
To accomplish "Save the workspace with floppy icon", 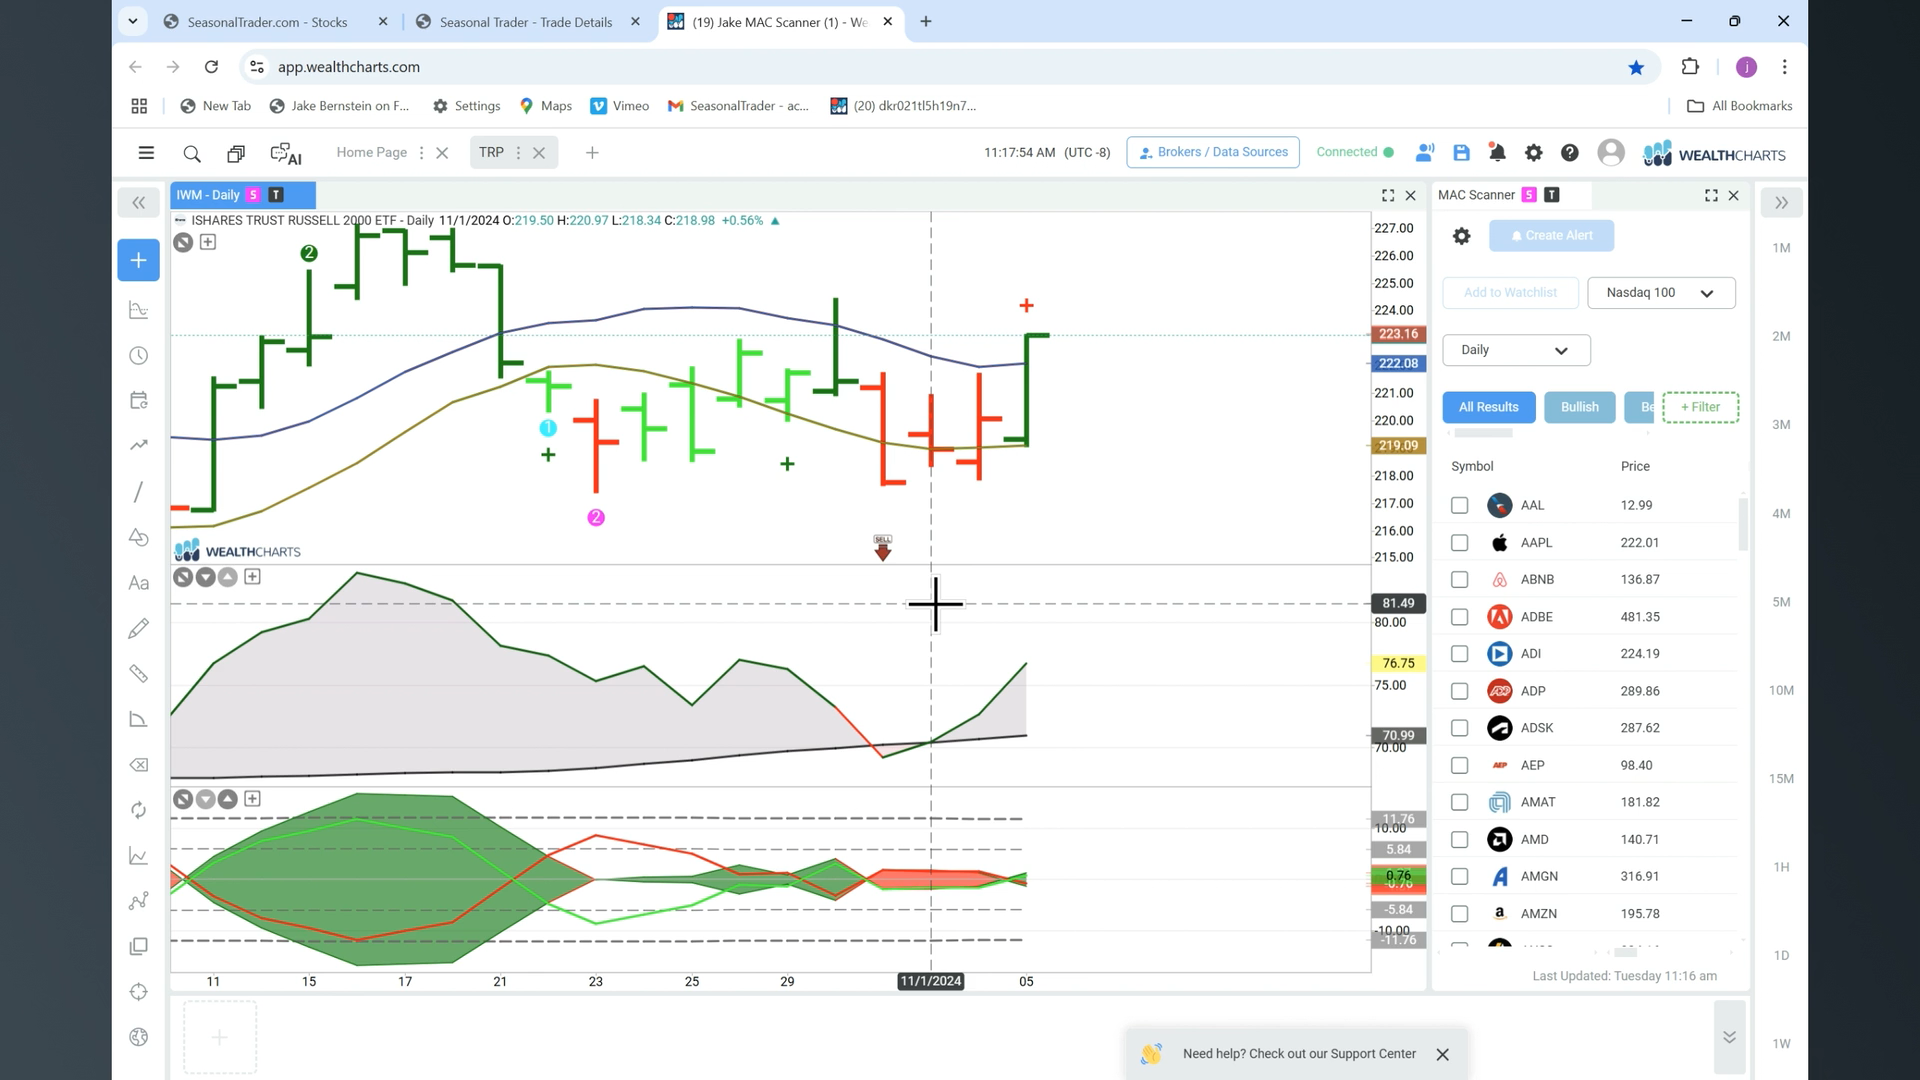I will [x=1461, y=153].
